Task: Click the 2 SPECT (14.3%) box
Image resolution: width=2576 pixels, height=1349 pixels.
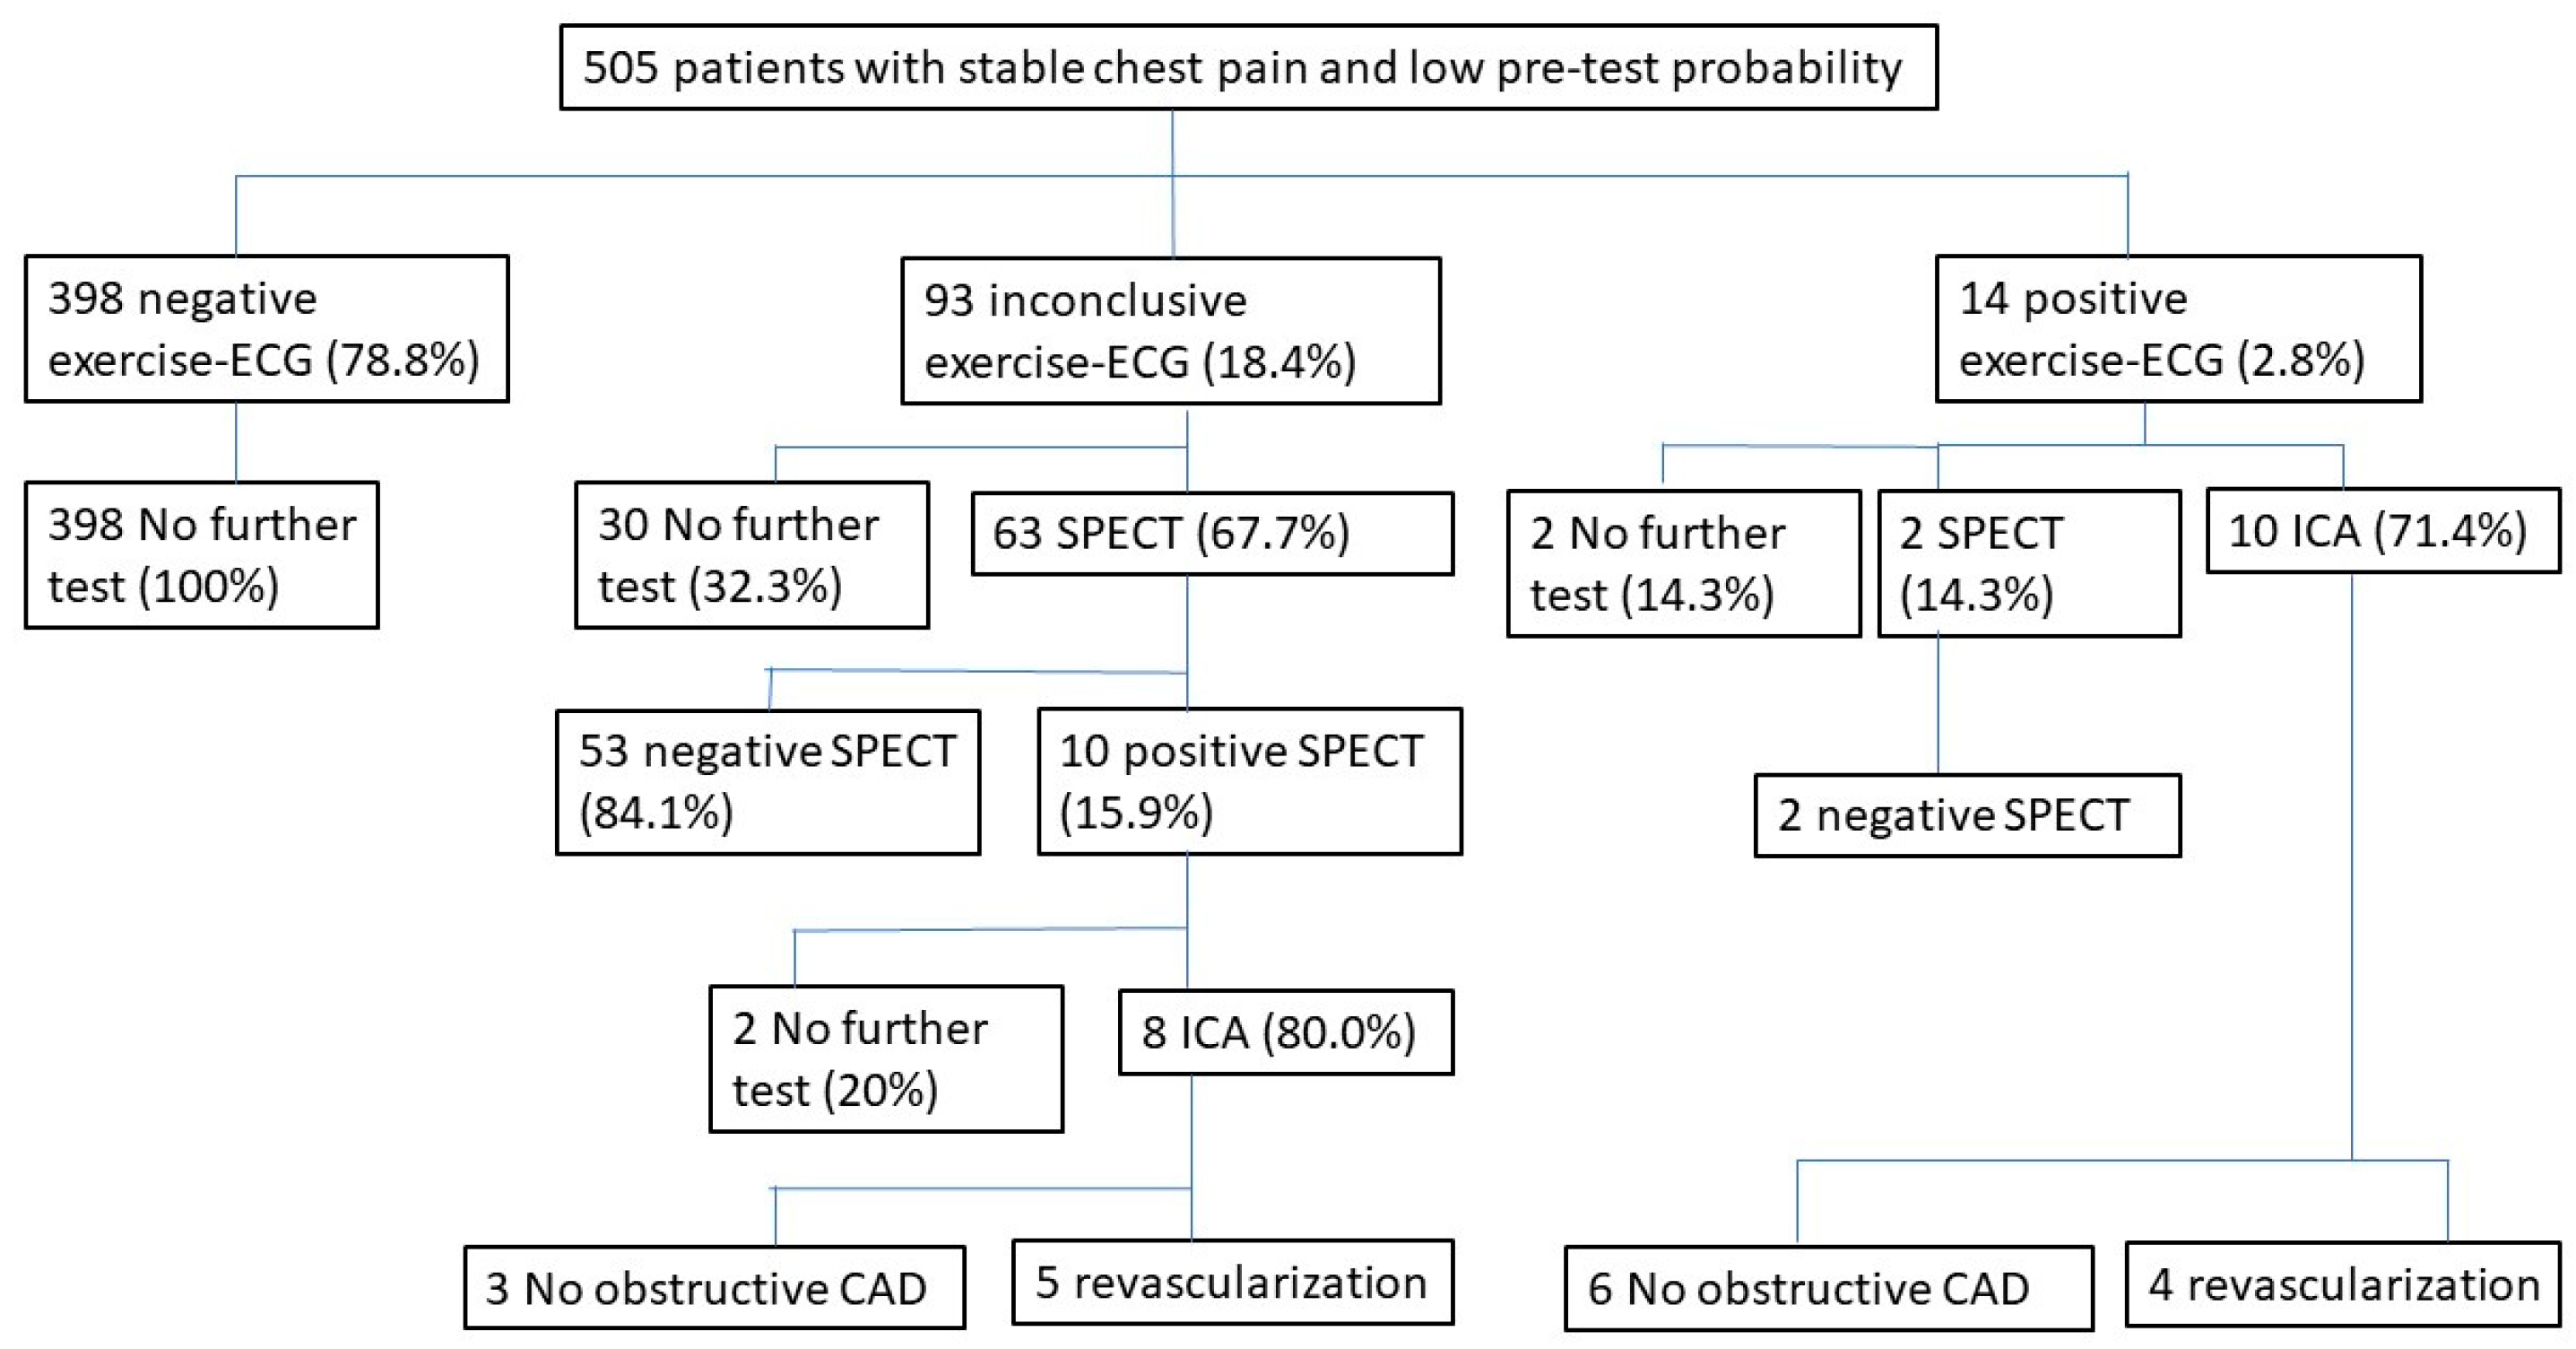Action: pyautogui.click(x=2029, y=563)
